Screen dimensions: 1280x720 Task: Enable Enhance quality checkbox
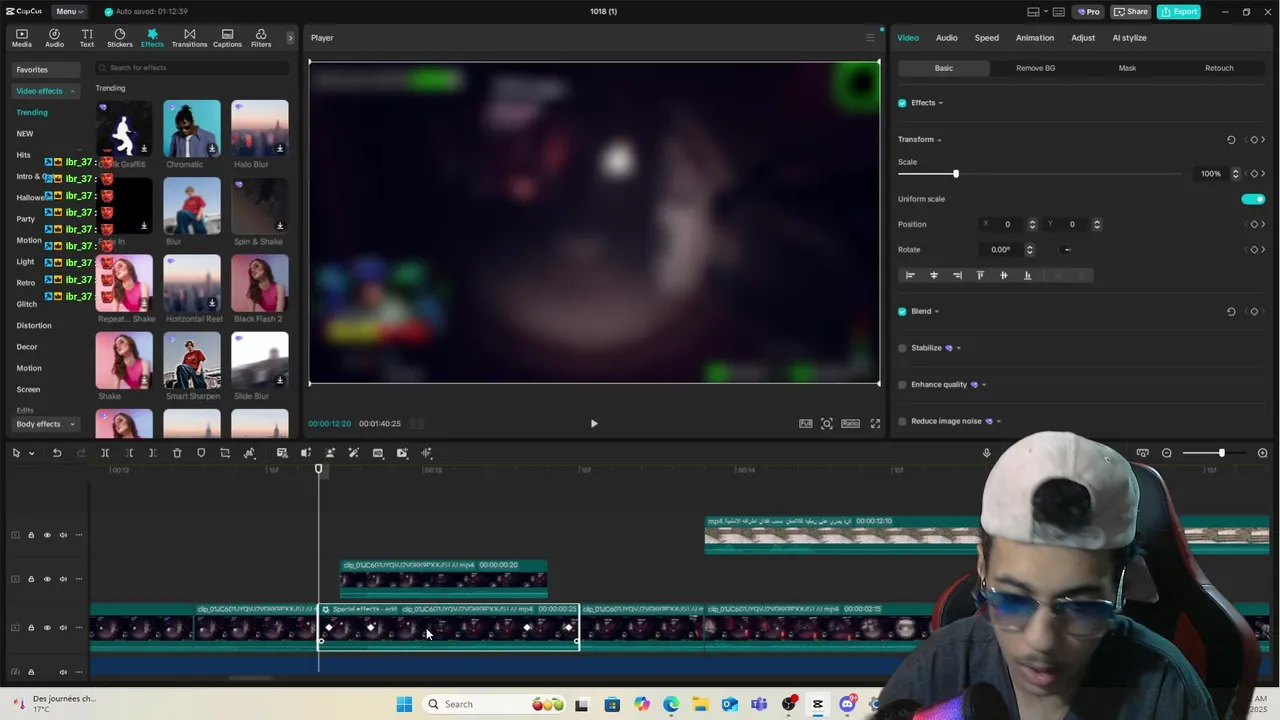(902, 385)
